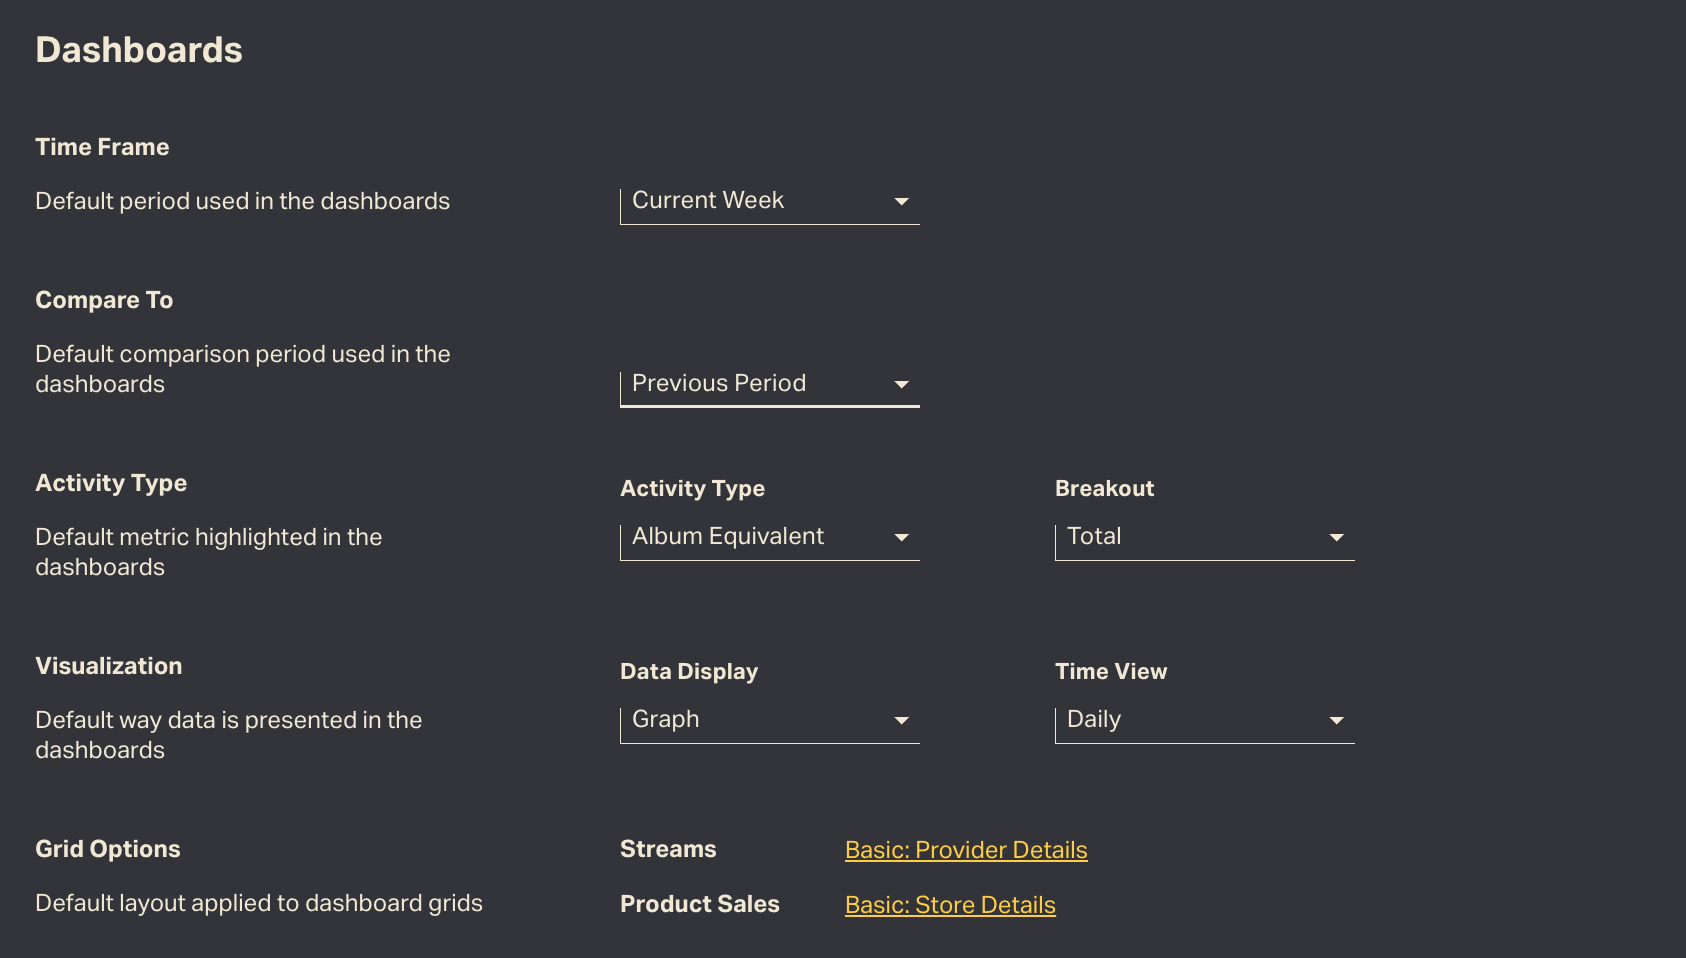The width and height of the screenshot is (1686, 958).
Task: Click the Dashboards page heading
Action: coord(139,51)
